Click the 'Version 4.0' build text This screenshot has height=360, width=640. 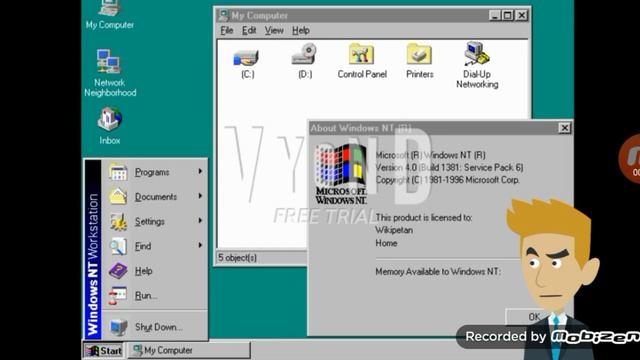[x=449, y=168]
